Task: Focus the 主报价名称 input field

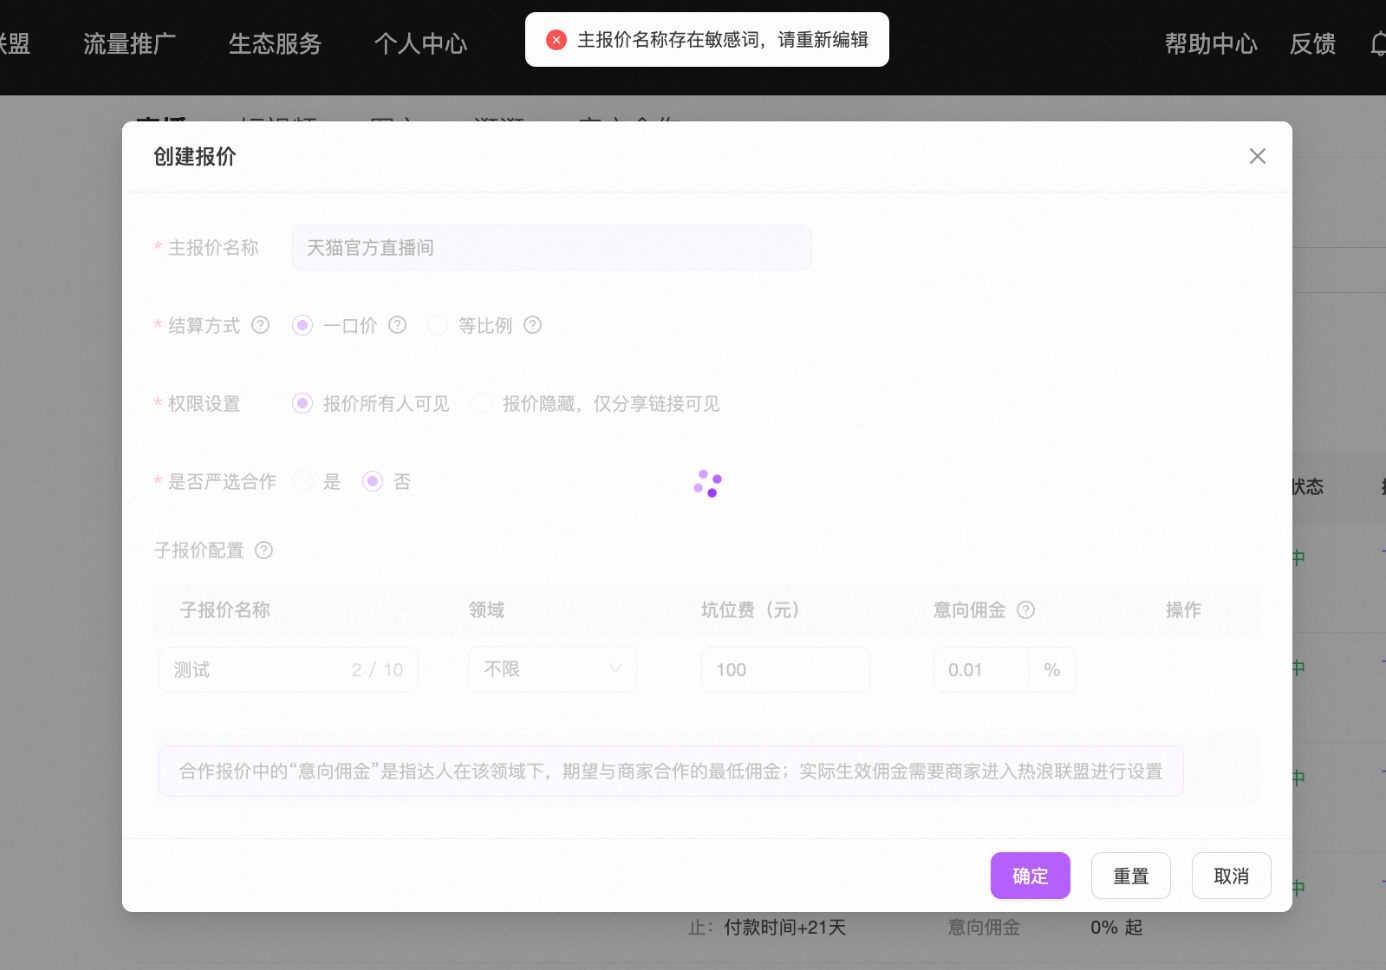Action: pyautogui.click(x=552, y=247)
